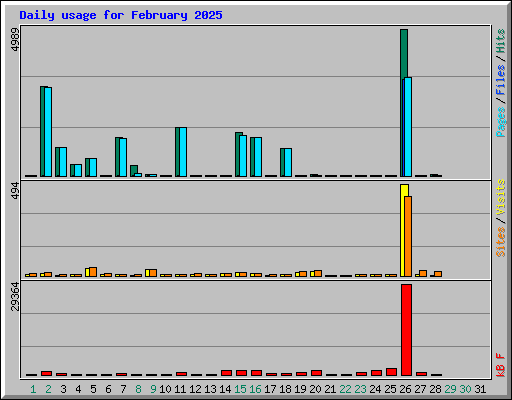512x400 pixels.
Task: Select the orange sites bar for day 27
Action: point(423,273)
